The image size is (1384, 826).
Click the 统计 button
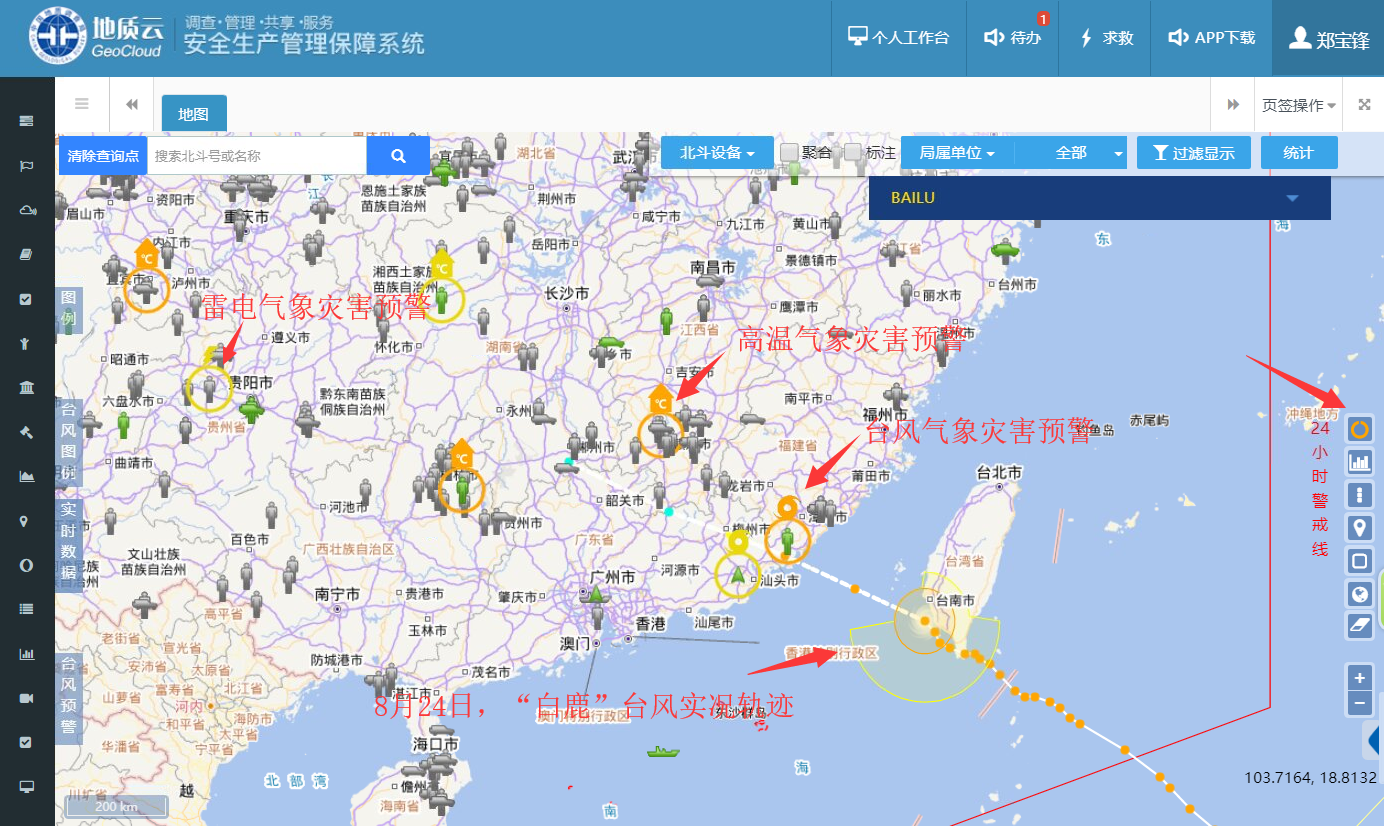coord(1298,153)
